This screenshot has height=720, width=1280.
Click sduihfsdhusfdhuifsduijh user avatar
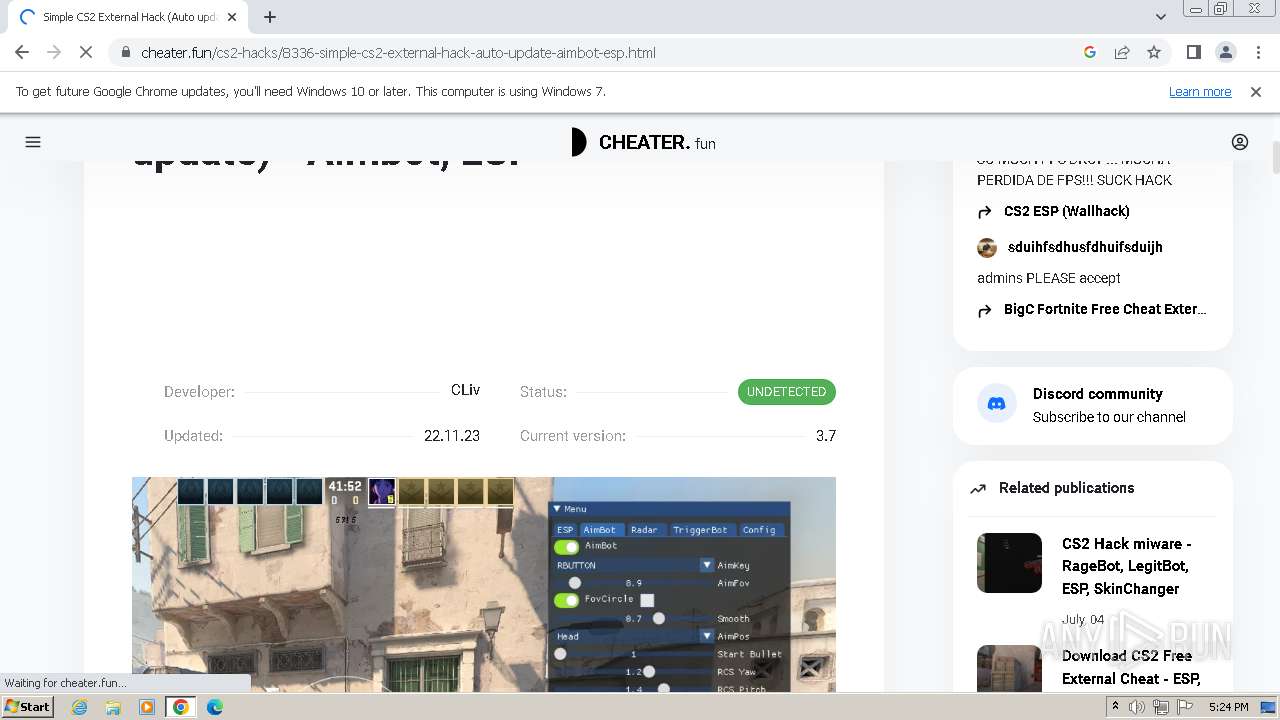[987, 247]
